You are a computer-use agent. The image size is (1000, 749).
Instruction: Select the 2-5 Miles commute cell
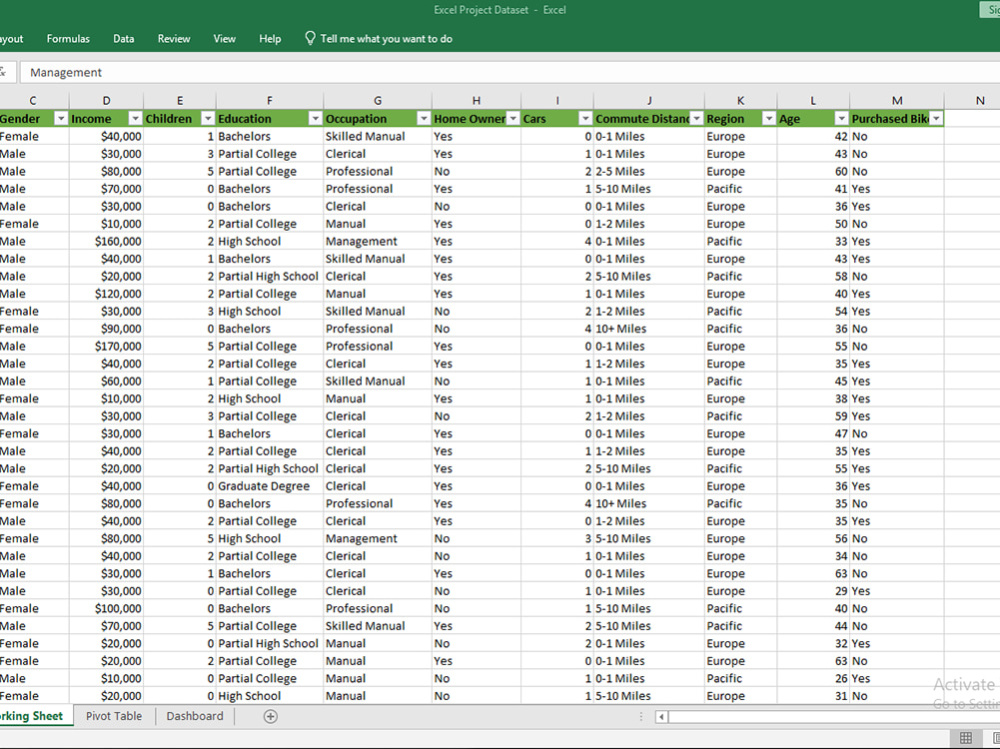649,172
